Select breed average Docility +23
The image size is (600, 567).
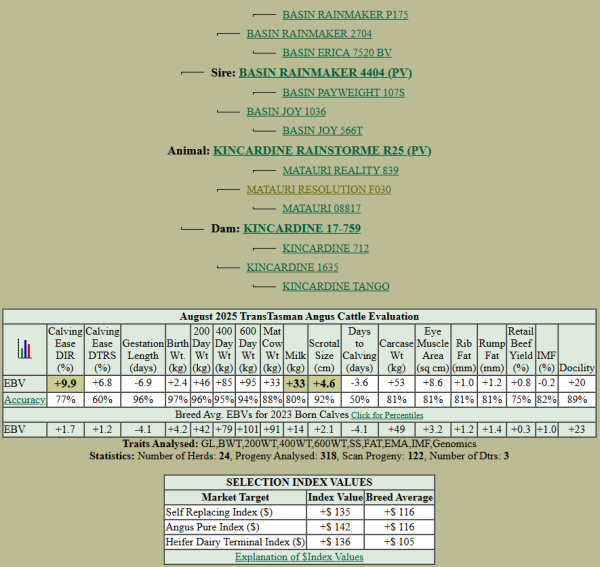pos(577,430)
